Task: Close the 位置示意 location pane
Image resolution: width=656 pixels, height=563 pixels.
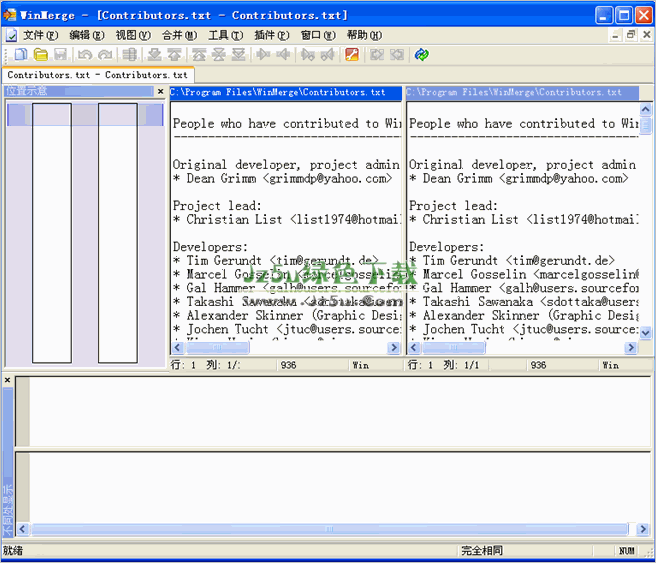Action: [x=160, y=91]
